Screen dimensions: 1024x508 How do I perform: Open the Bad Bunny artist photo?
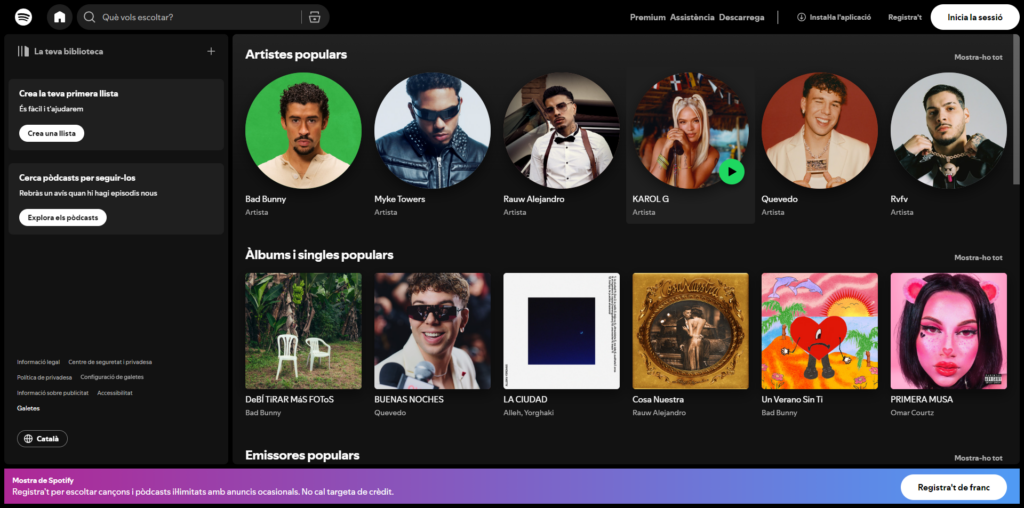[x=303, y=131]
